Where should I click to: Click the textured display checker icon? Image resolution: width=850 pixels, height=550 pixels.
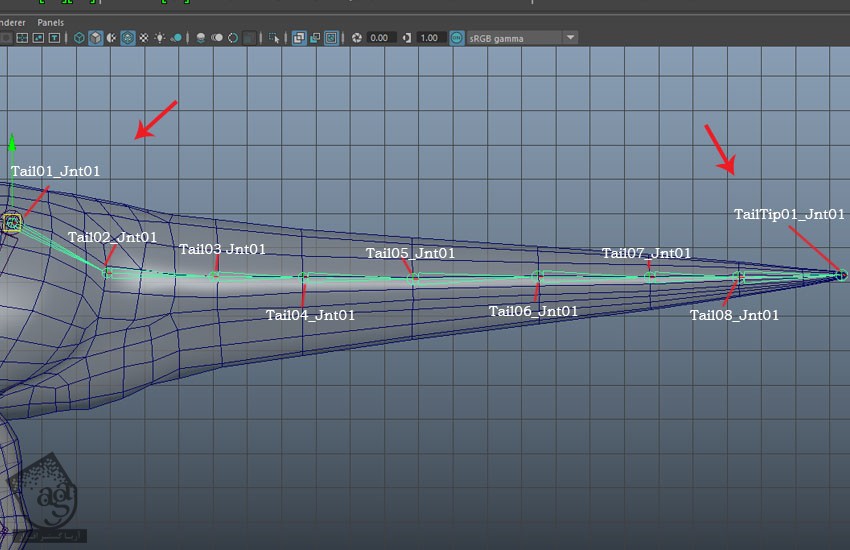144,38
